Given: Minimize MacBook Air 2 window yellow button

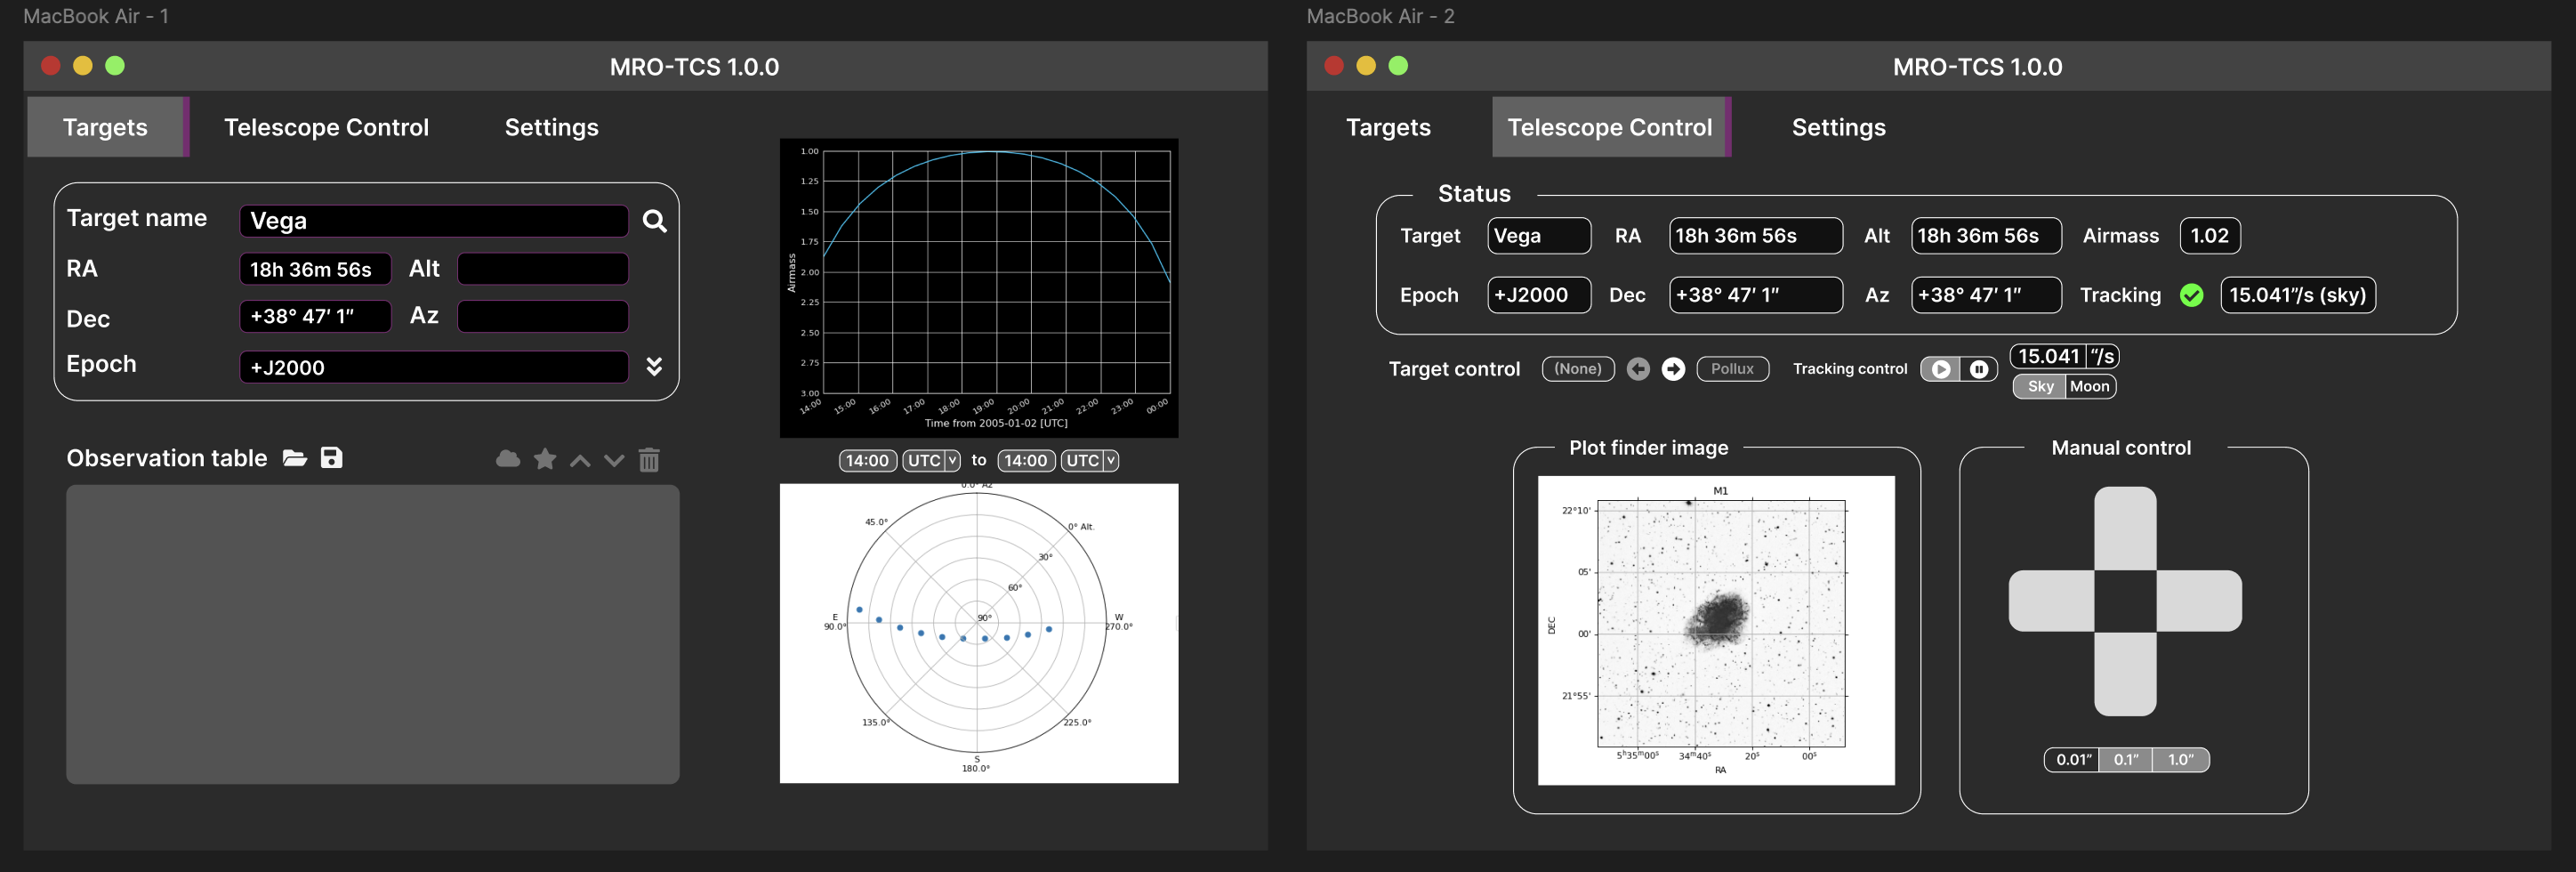Looking at the screenshot, I should point(1366,66).
